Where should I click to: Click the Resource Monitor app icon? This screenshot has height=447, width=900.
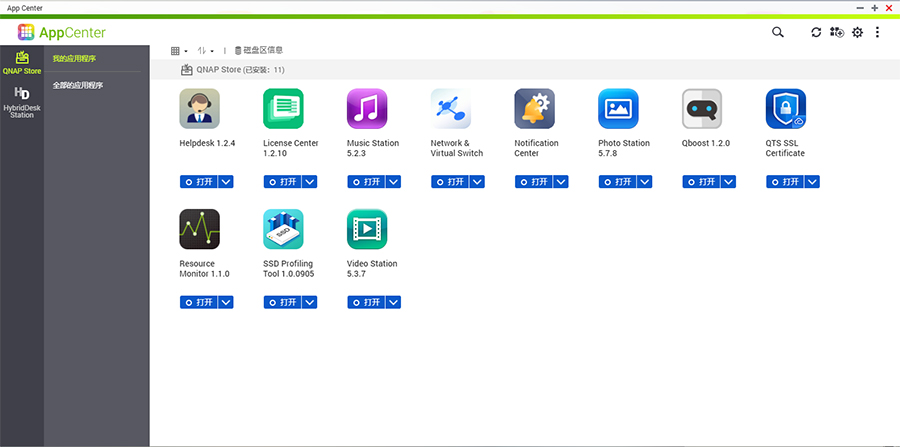coord(199,229)
